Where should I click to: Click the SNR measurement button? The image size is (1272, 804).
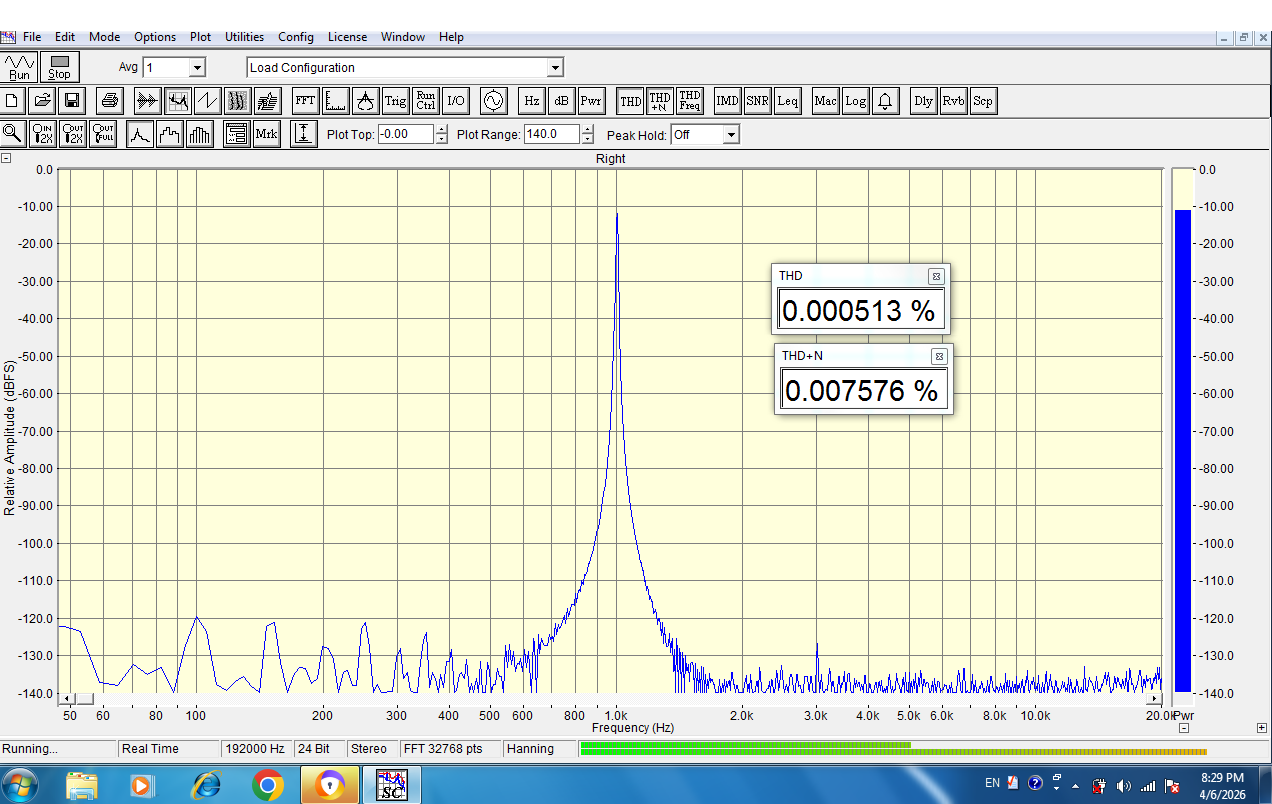(x=757, y=101)
